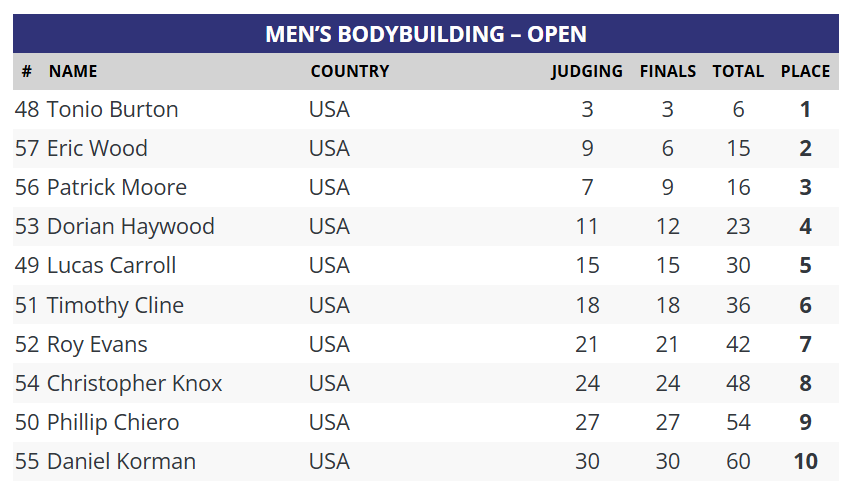Screen dimensions: 849x493
Task: Click the number sign column header
Action: pos(27,71)
